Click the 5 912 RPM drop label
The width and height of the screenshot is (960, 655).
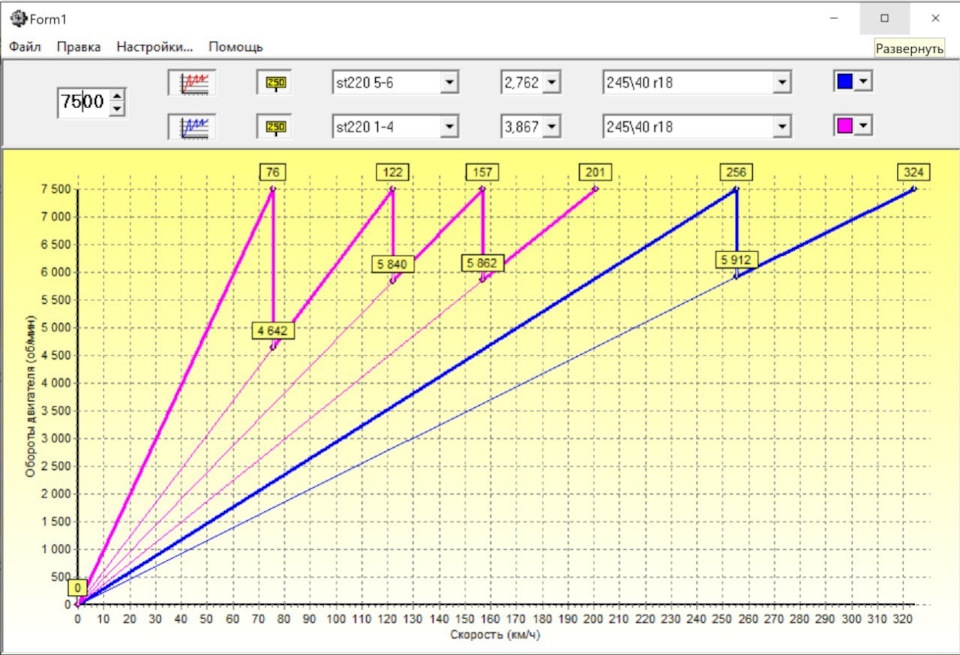(737, 260)
